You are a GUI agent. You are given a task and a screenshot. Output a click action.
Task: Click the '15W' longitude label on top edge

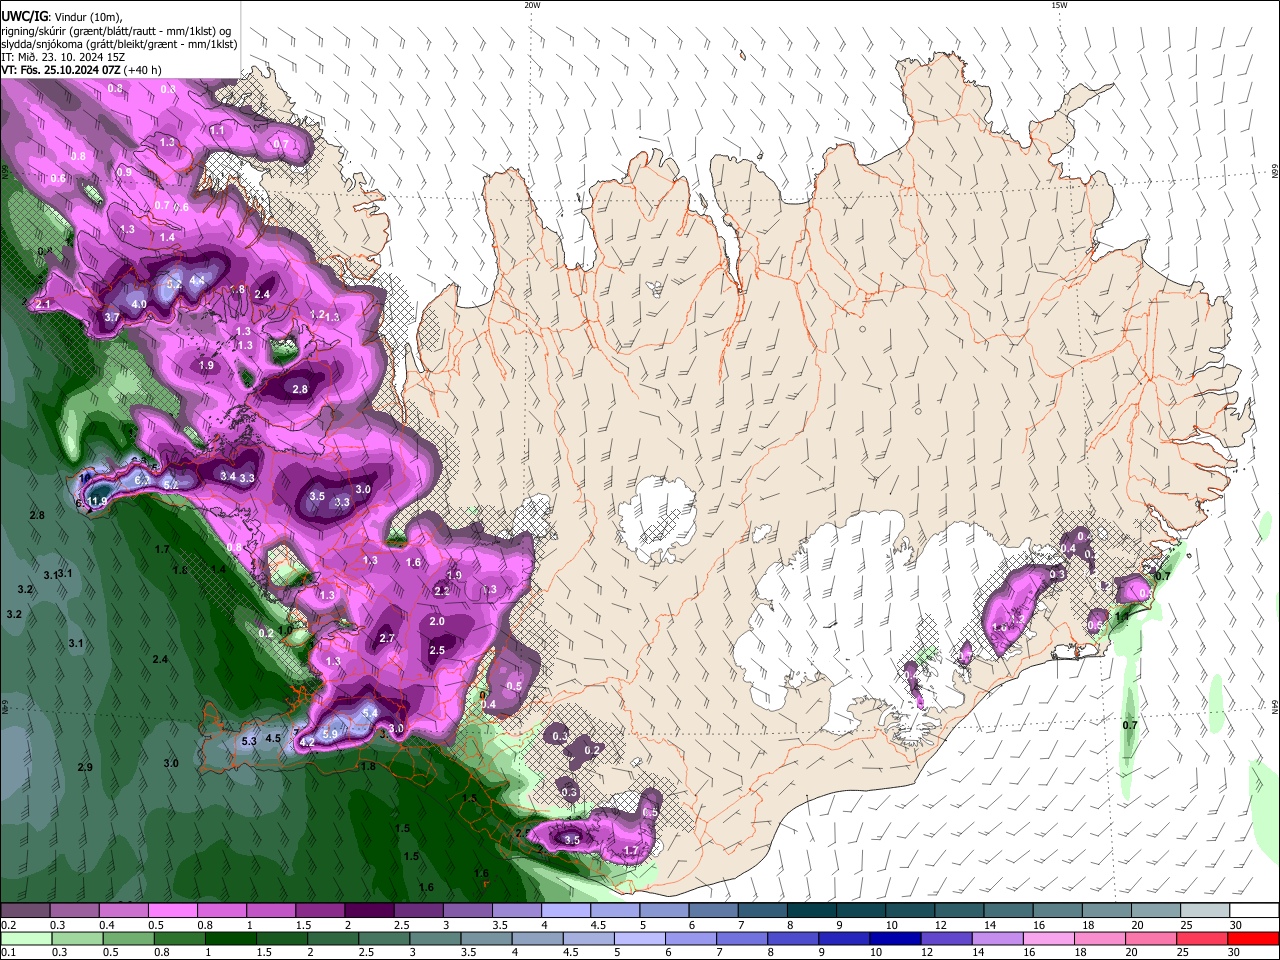click(1058, 5)
